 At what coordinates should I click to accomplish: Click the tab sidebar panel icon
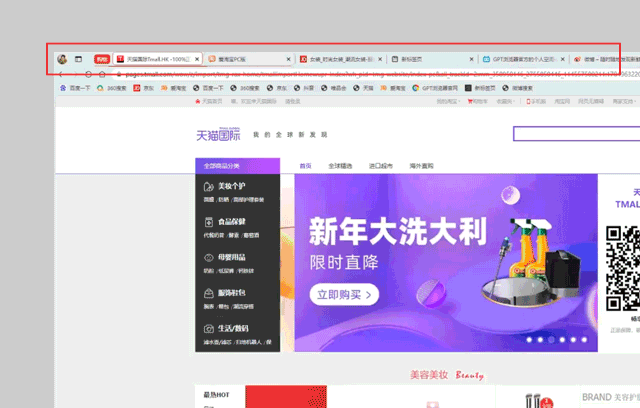pos(78,59)
